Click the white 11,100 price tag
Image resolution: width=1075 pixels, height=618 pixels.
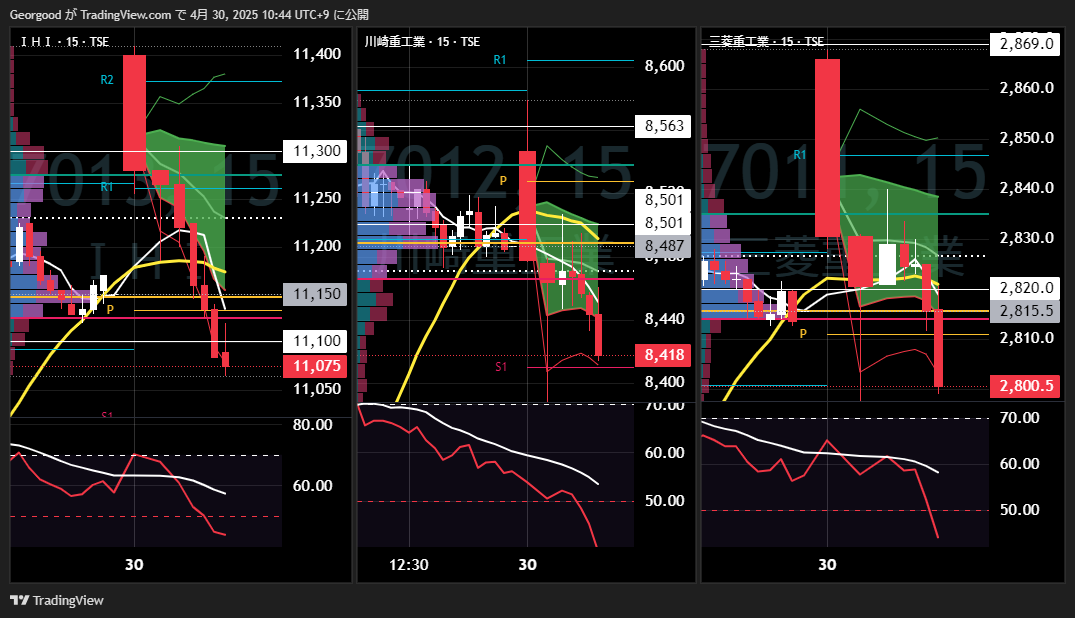click(x=315, y=341)
